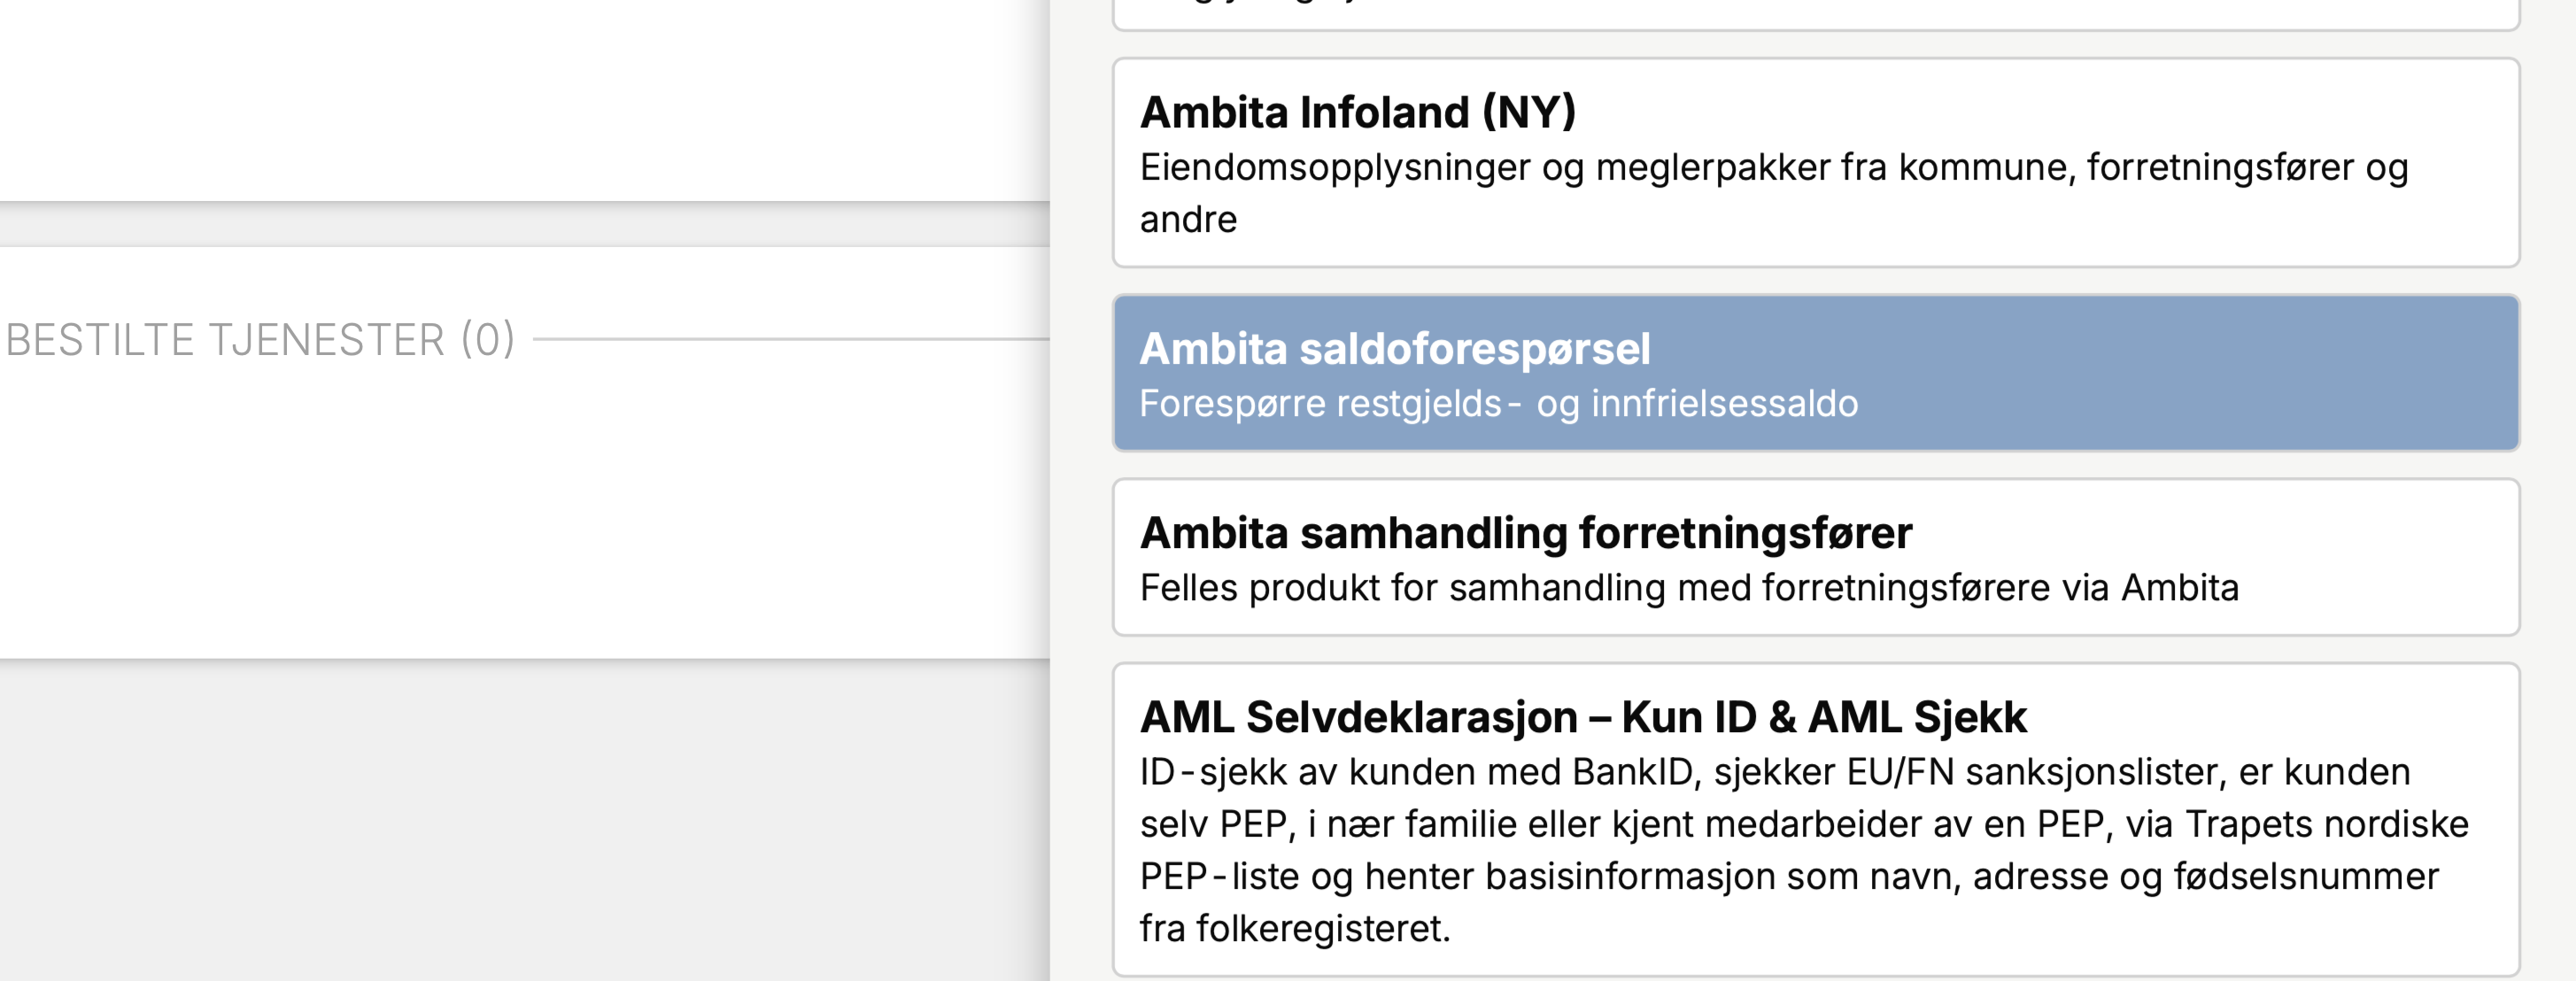Click the word "andre" in Infoland card
The width and height of the screenshot is (2576, 981).
[x=1188, y=220]
